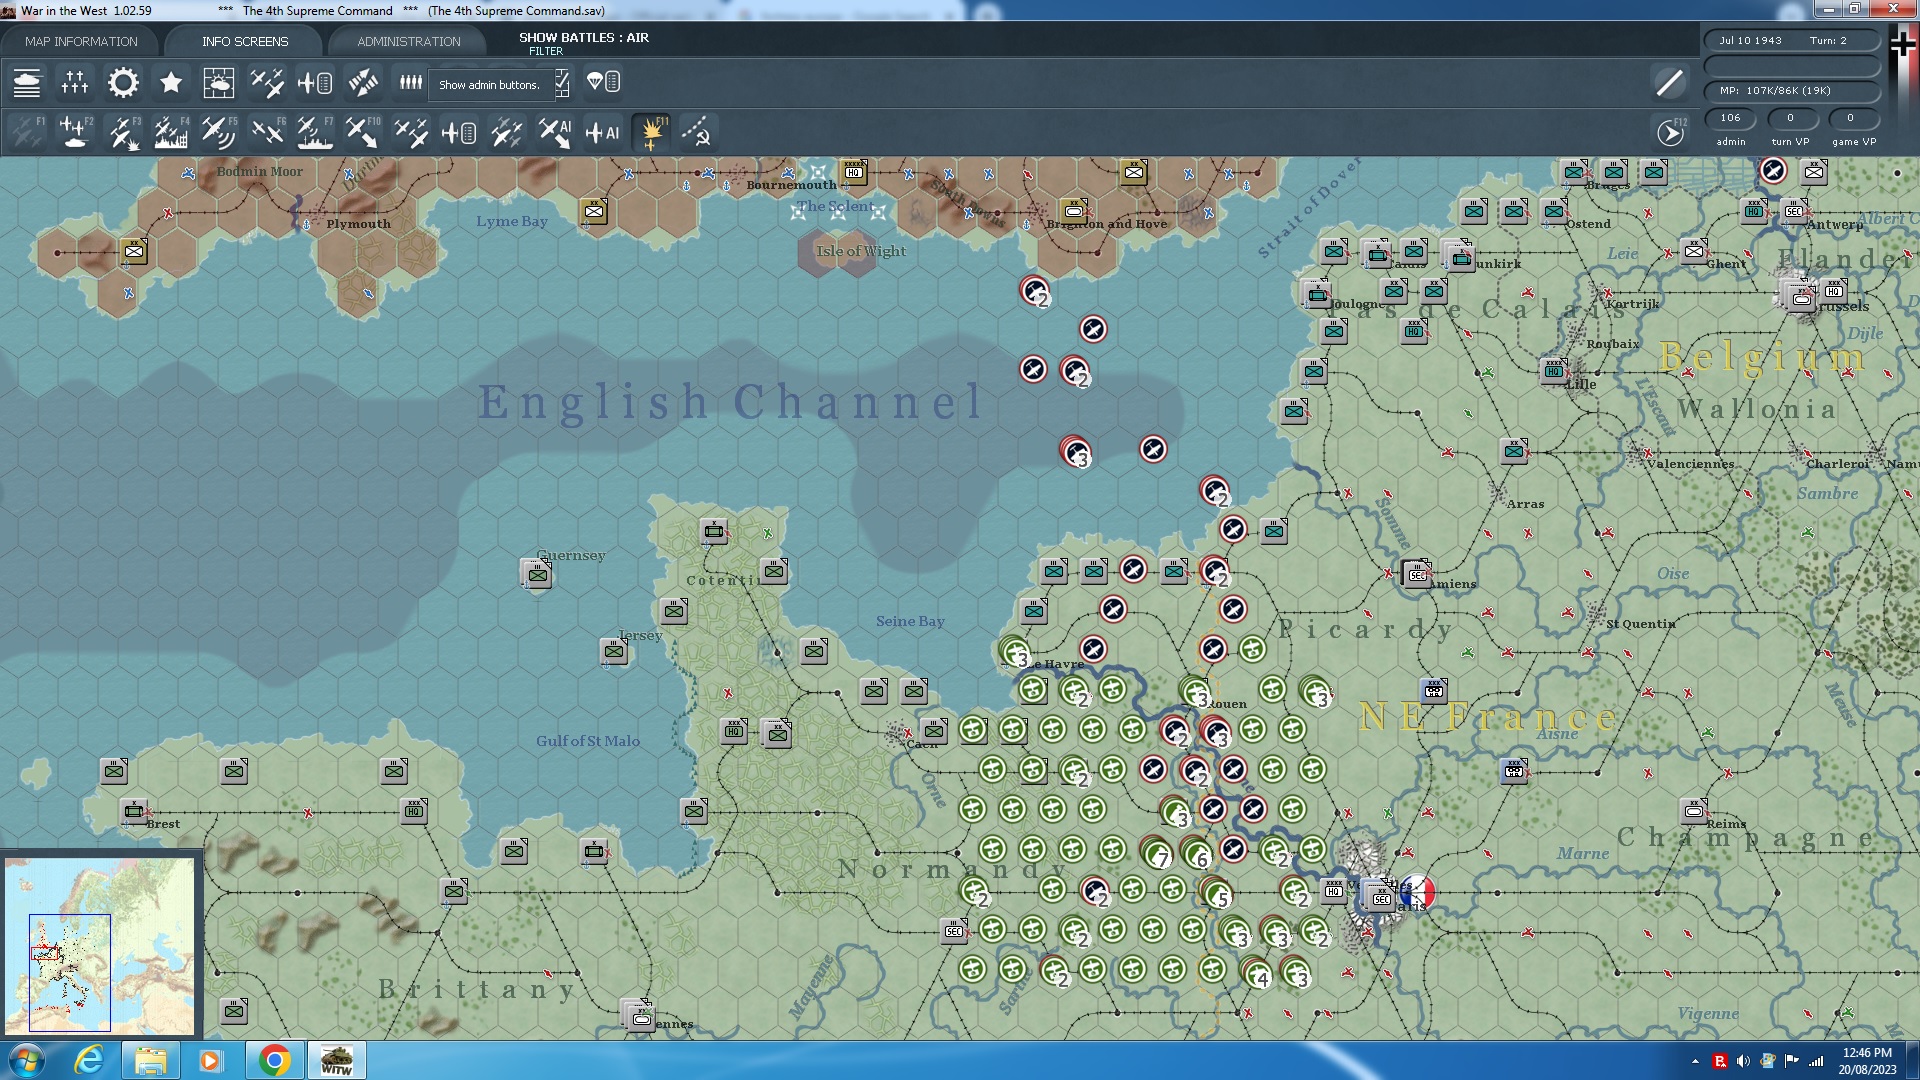Select the F7 naval patrol icon
Image resolution: width=1920 pixels, height=1080 pixels.
(314, 132)
